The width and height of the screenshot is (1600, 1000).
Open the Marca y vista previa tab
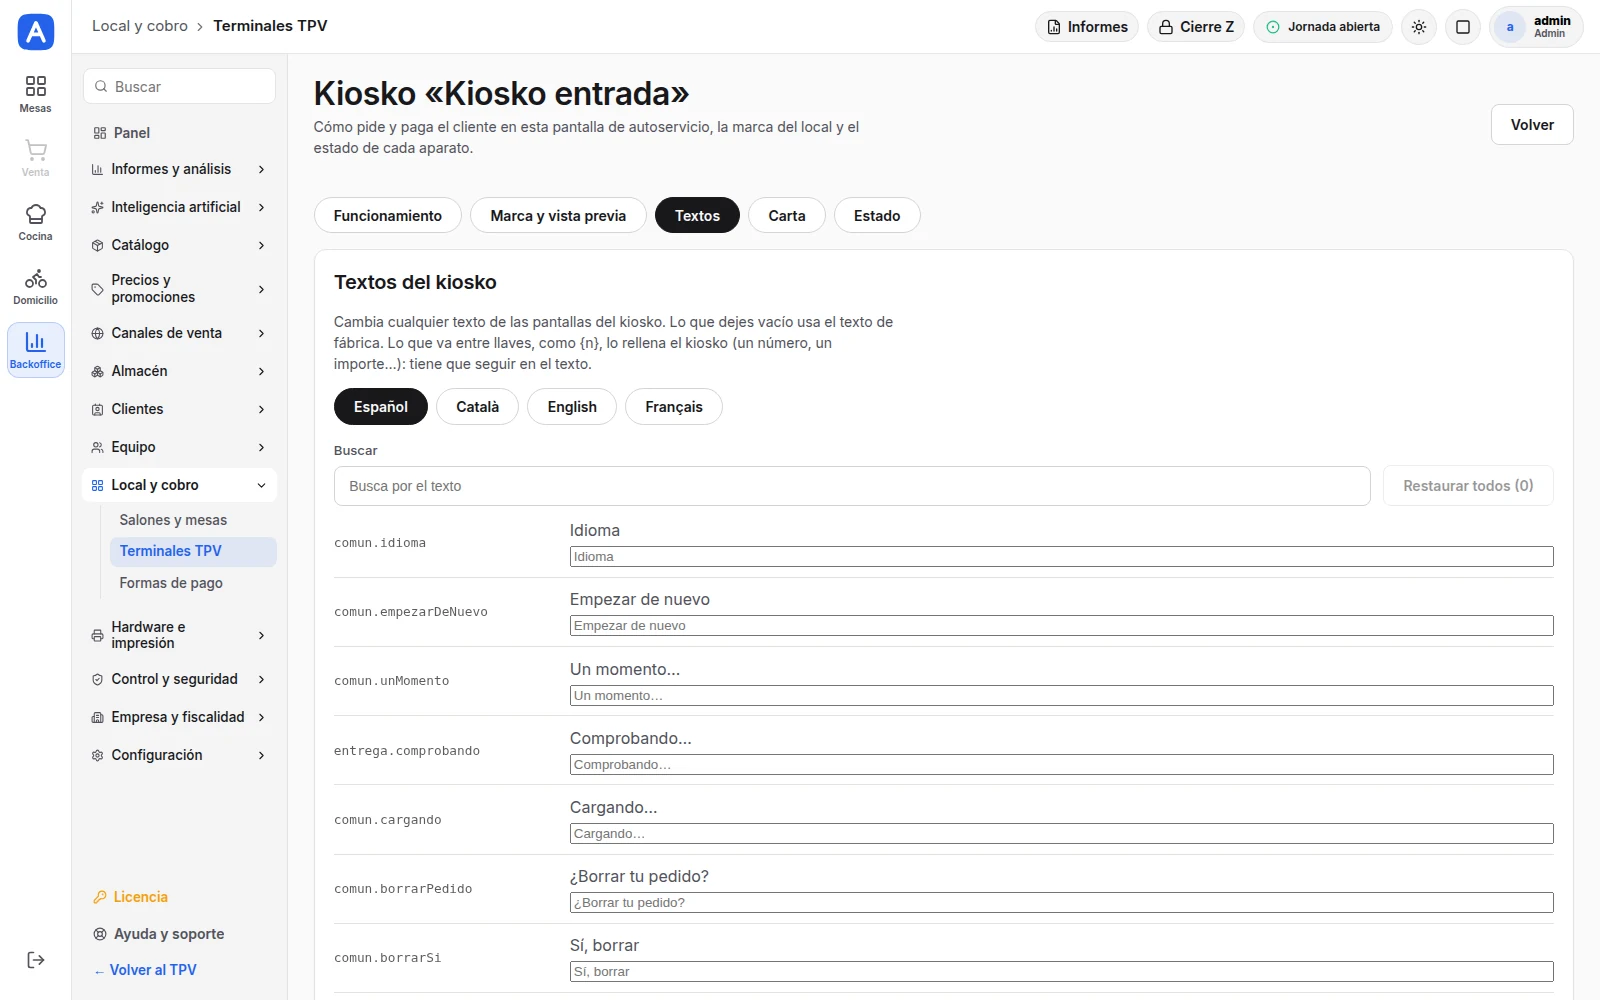[x=558, y=216]
